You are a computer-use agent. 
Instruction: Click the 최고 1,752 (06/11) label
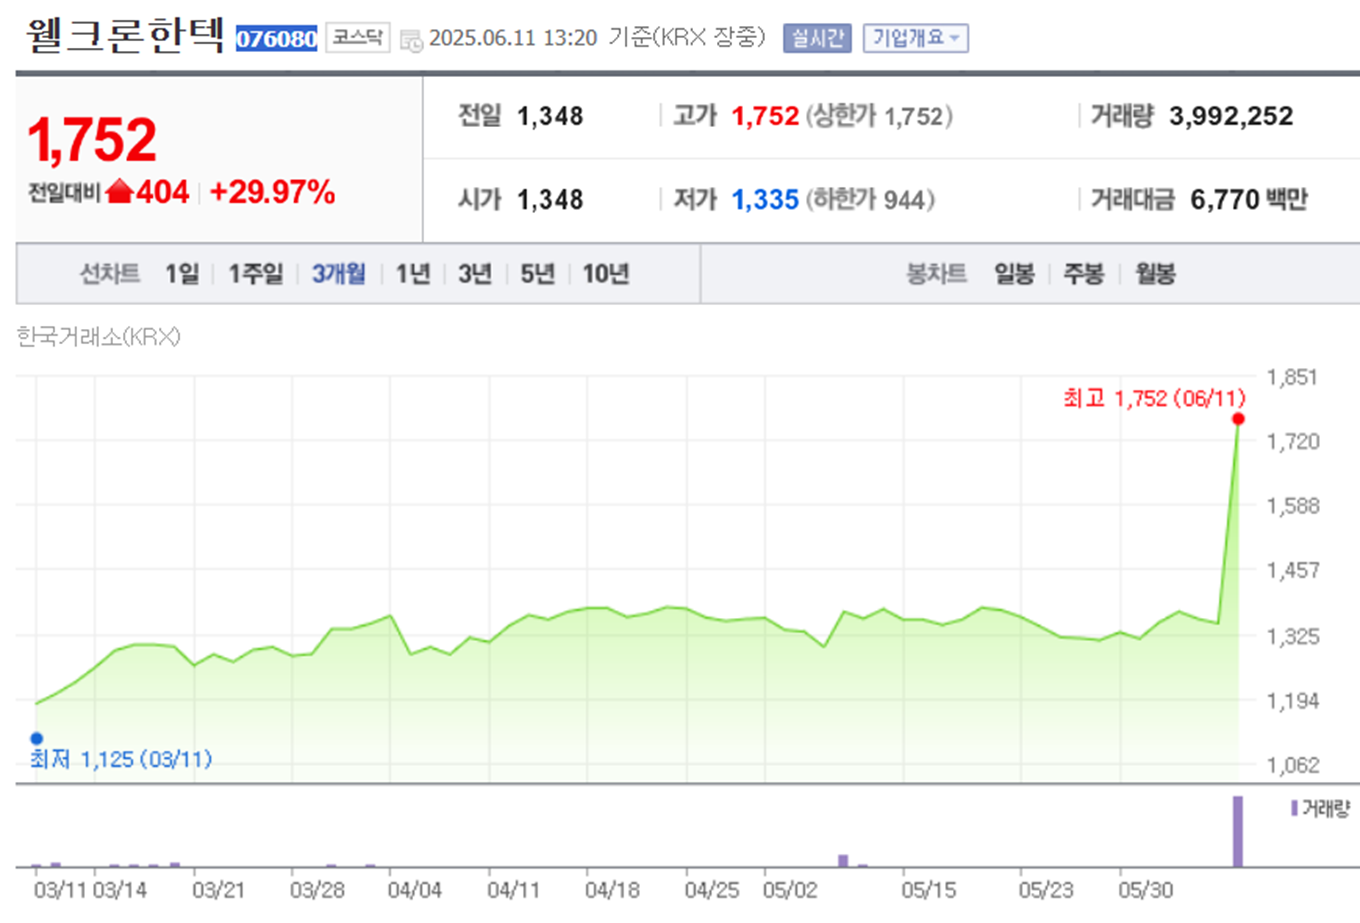[1154, 398]
